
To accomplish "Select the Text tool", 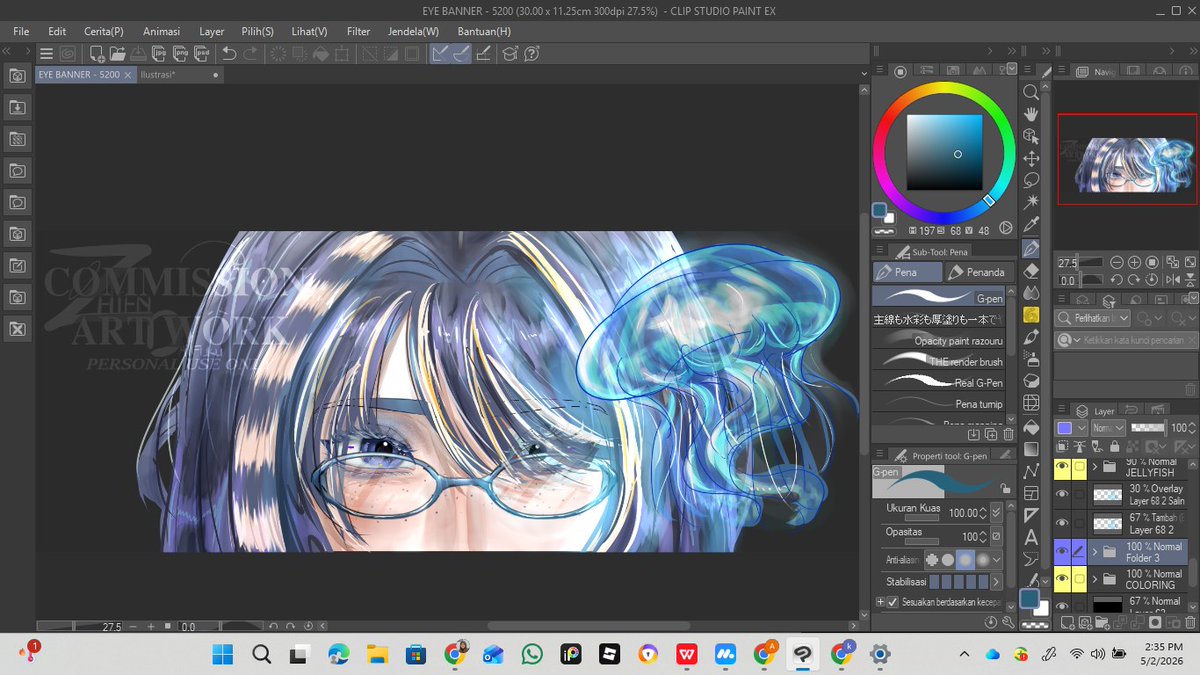I will pyautogui.click(x=1031, y=539).
